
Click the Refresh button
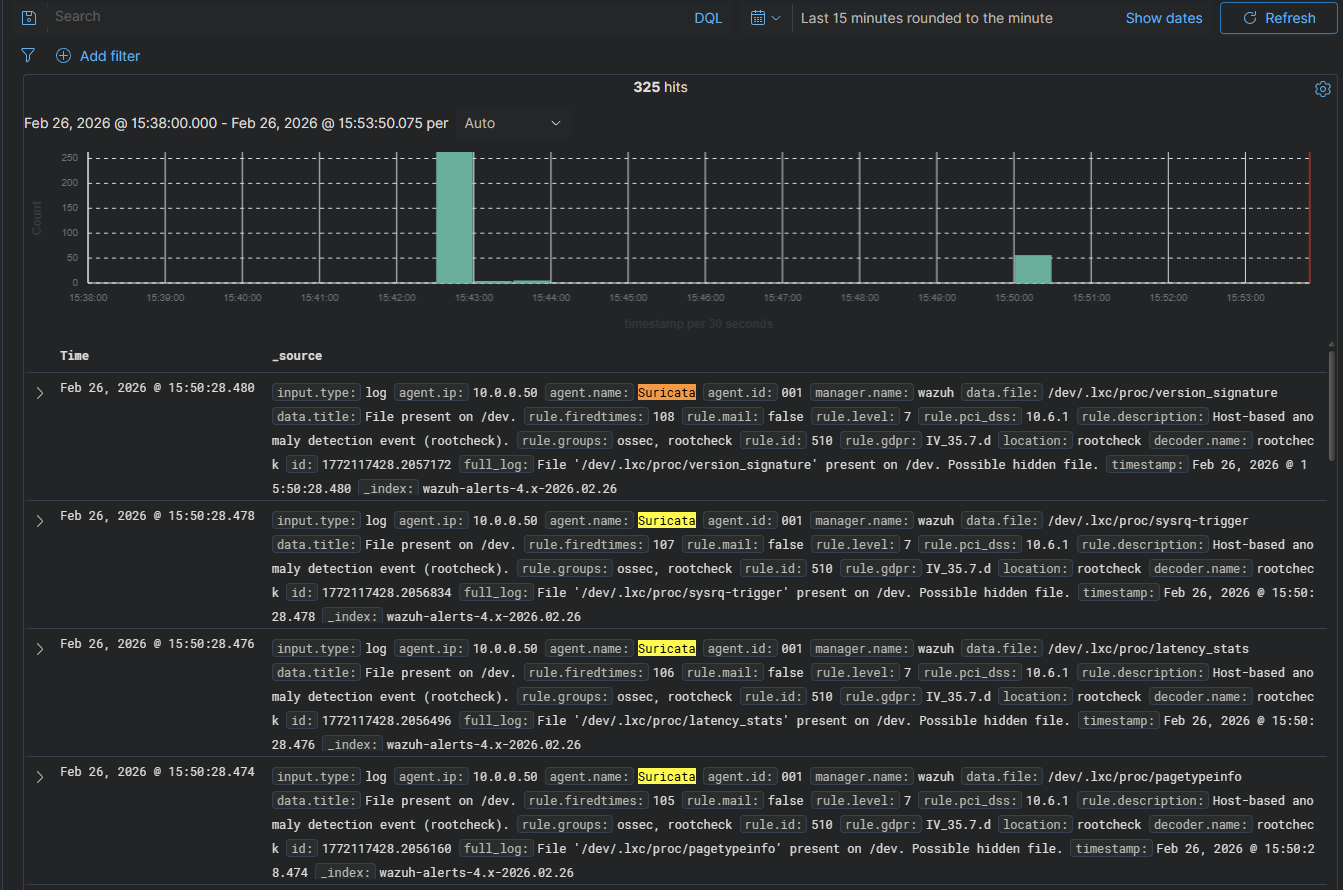[x=1278, y=18]
